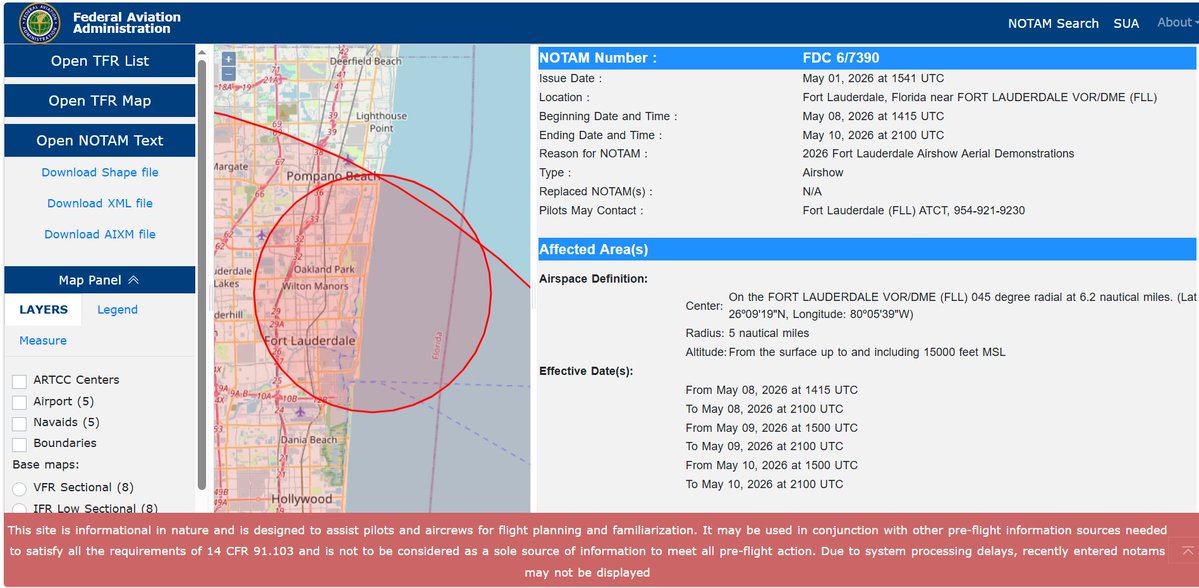This screenshot has height=588, width=1199.
Task: Zoom out on the map
Action: tap(228, 74)
